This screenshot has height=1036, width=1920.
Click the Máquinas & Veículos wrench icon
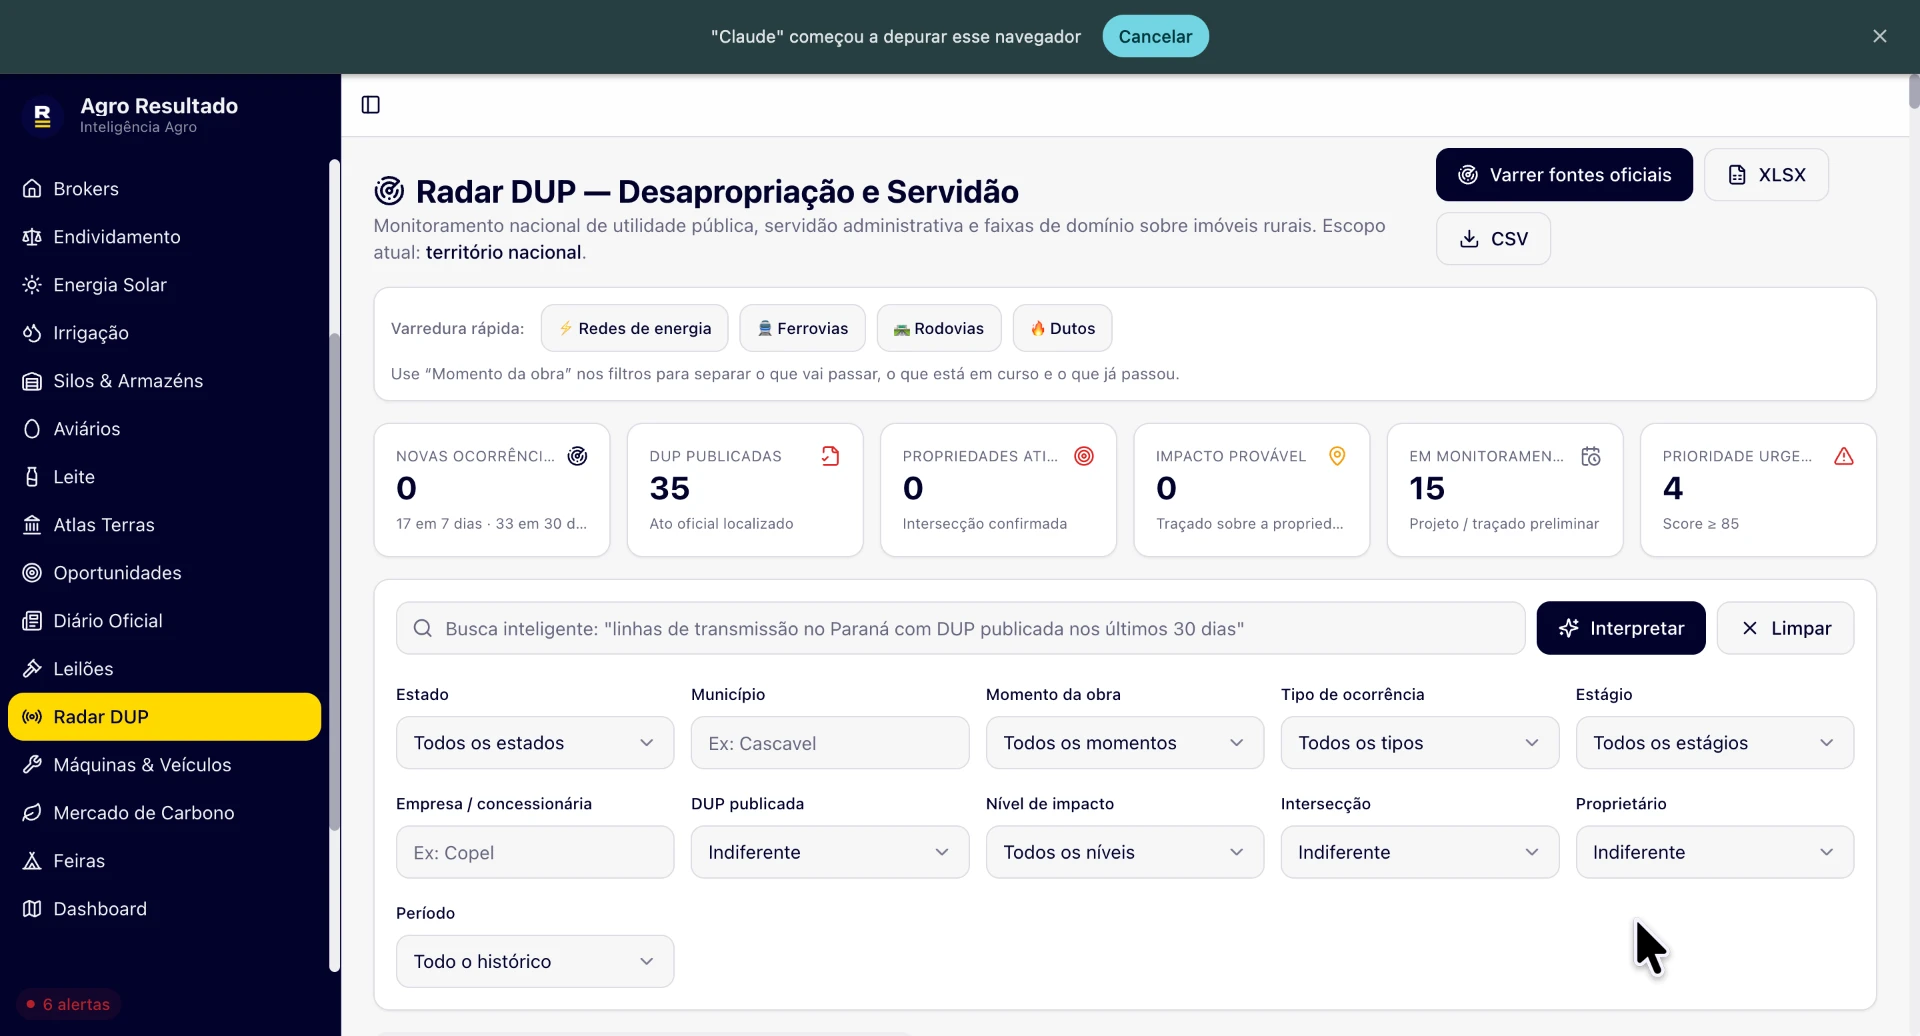pos(32,765)
